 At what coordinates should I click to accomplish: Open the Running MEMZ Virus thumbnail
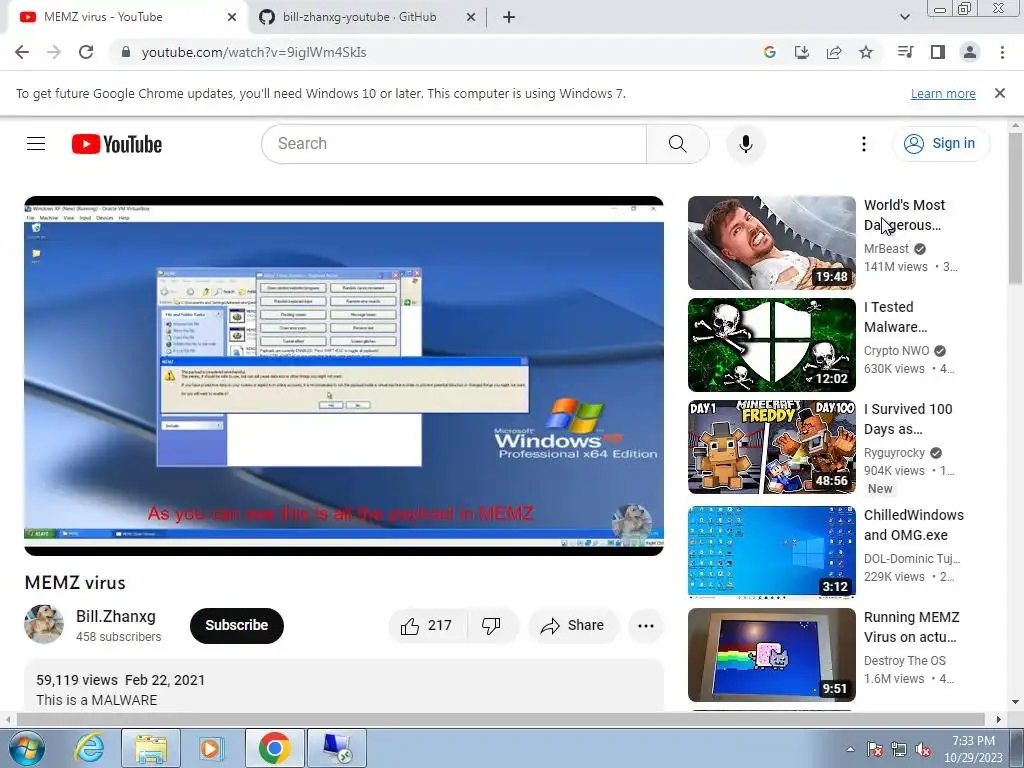click(x=772, y=654)
